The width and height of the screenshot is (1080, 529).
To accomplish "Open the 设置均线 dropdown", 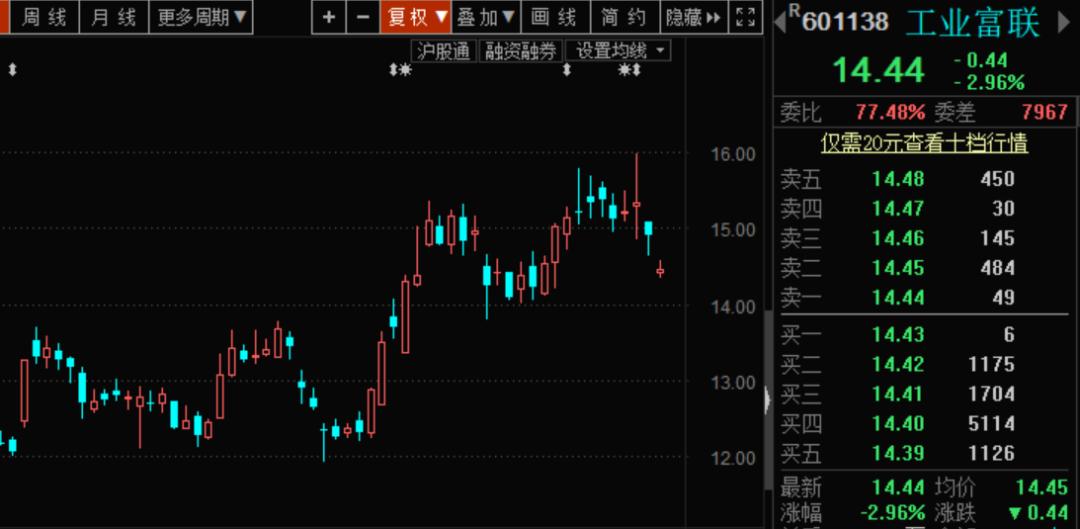I will 618,51.
